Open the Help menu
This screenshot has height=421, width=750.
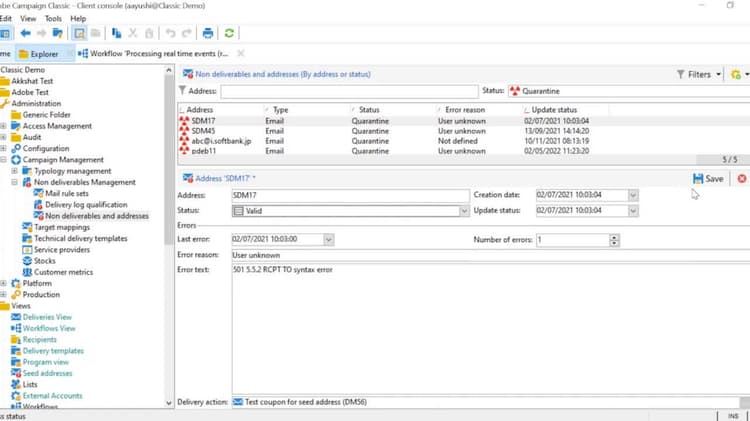(x=78, y=19)
